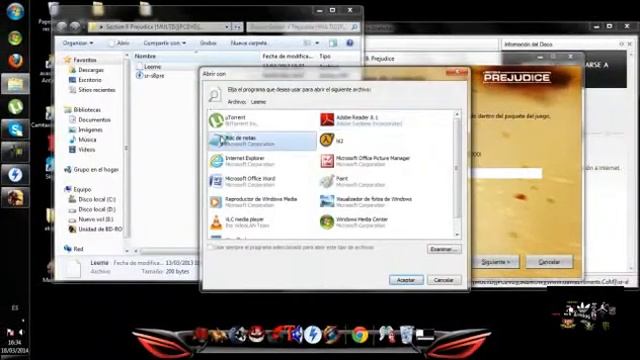Click the search magnifier in Explorer search box
Image resolution: width=640 pixels, height=360 pixels.
tap(354, 27)
